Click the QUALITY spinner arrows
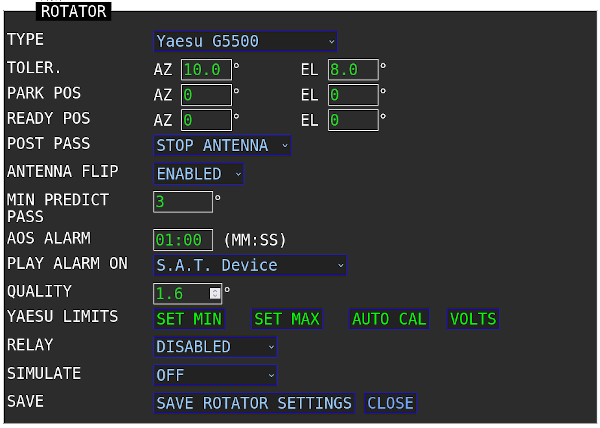 pos(215,294)
